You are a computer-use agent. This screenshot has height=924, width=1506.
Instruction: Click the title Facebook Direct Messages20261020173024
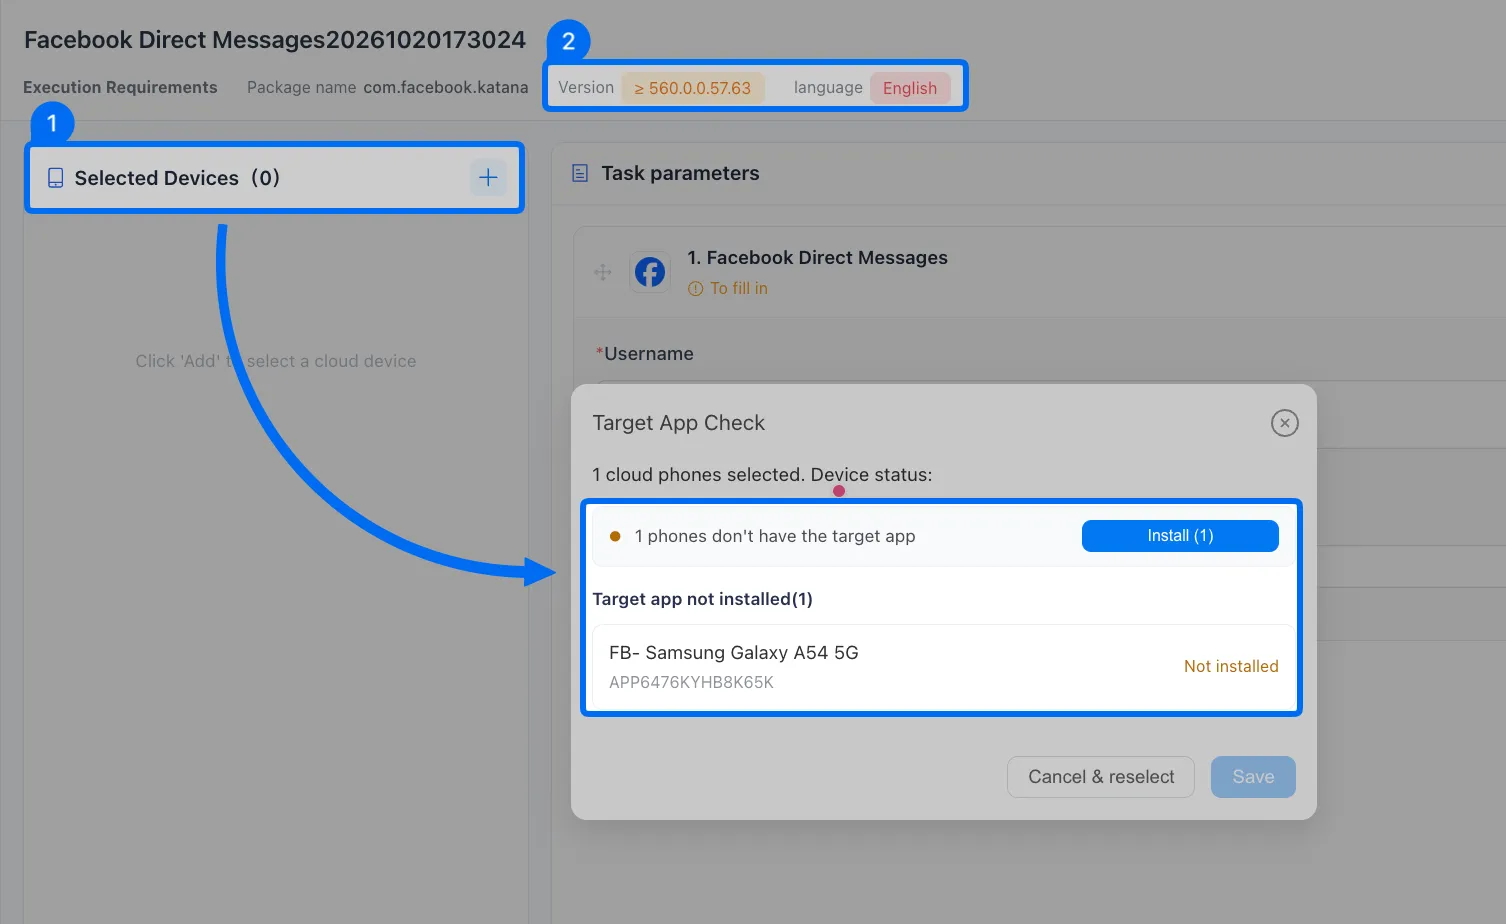(x=275, y=40)
